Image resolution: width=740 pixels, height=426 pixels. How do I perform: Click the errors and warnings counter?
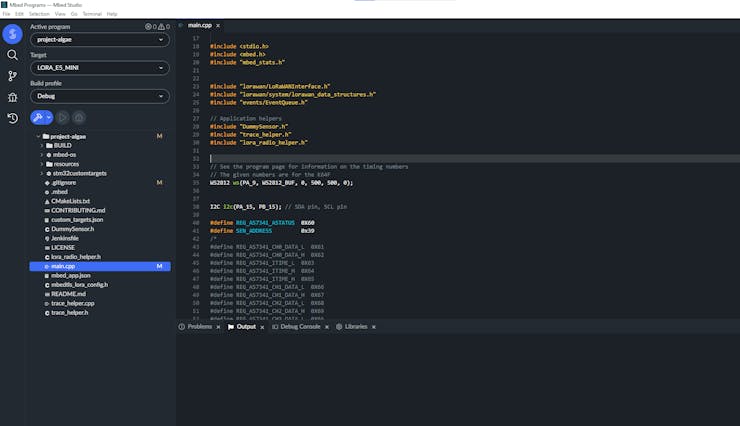coord(157,27)
